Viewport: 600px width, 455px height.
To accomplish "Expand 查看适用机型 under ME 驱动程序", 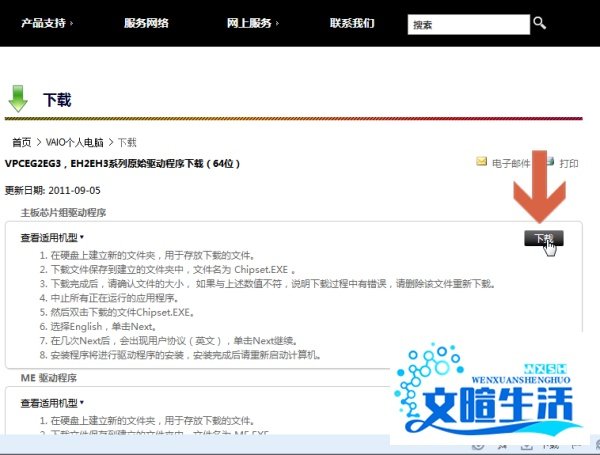I will (x=52, y=403).
